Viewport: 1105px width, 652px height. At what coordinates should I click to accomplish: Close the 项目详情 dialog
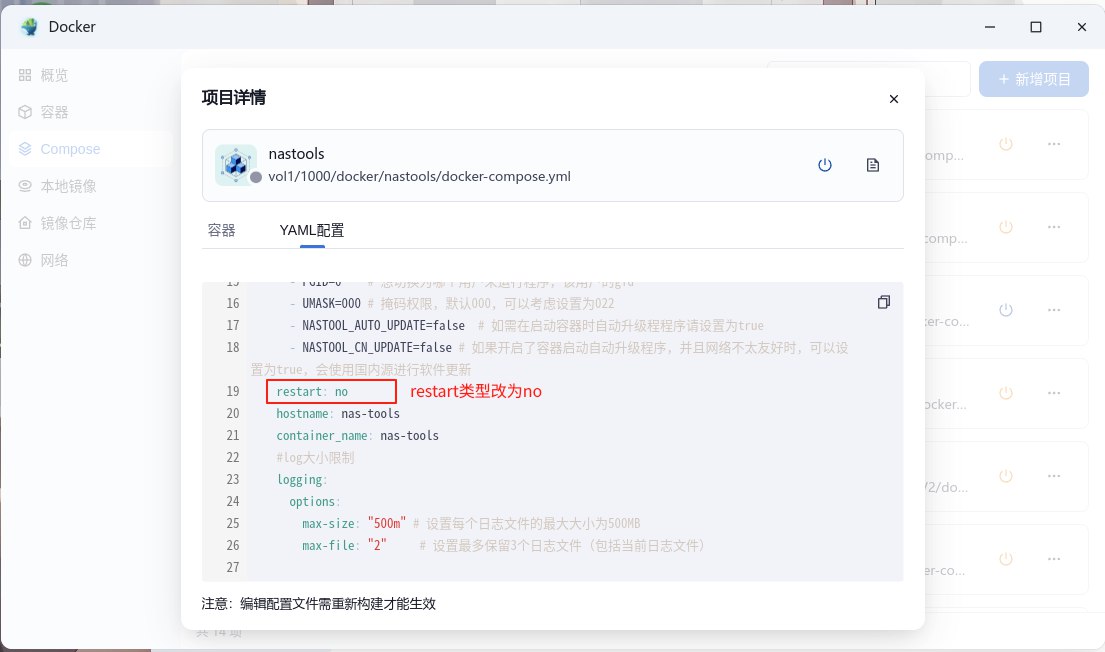pyautogui.click(x=894, y=99)
